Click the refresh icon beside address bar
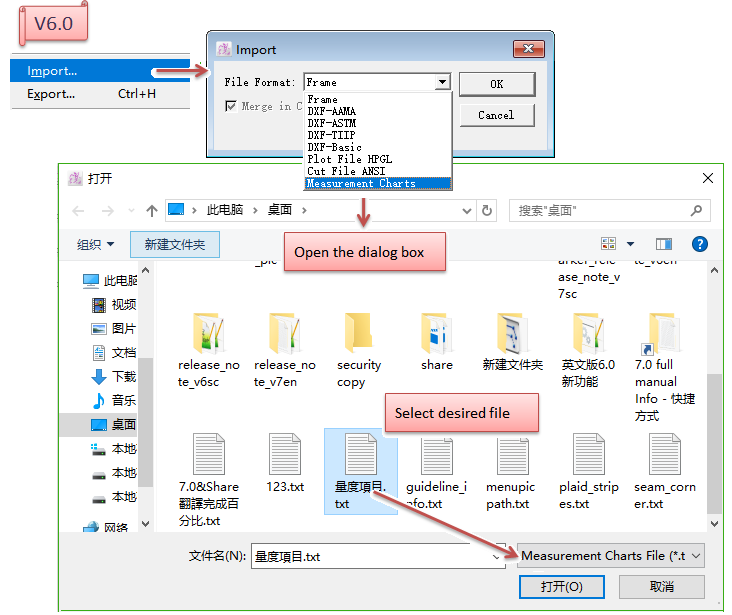732x615 pixels. [487, 211]
